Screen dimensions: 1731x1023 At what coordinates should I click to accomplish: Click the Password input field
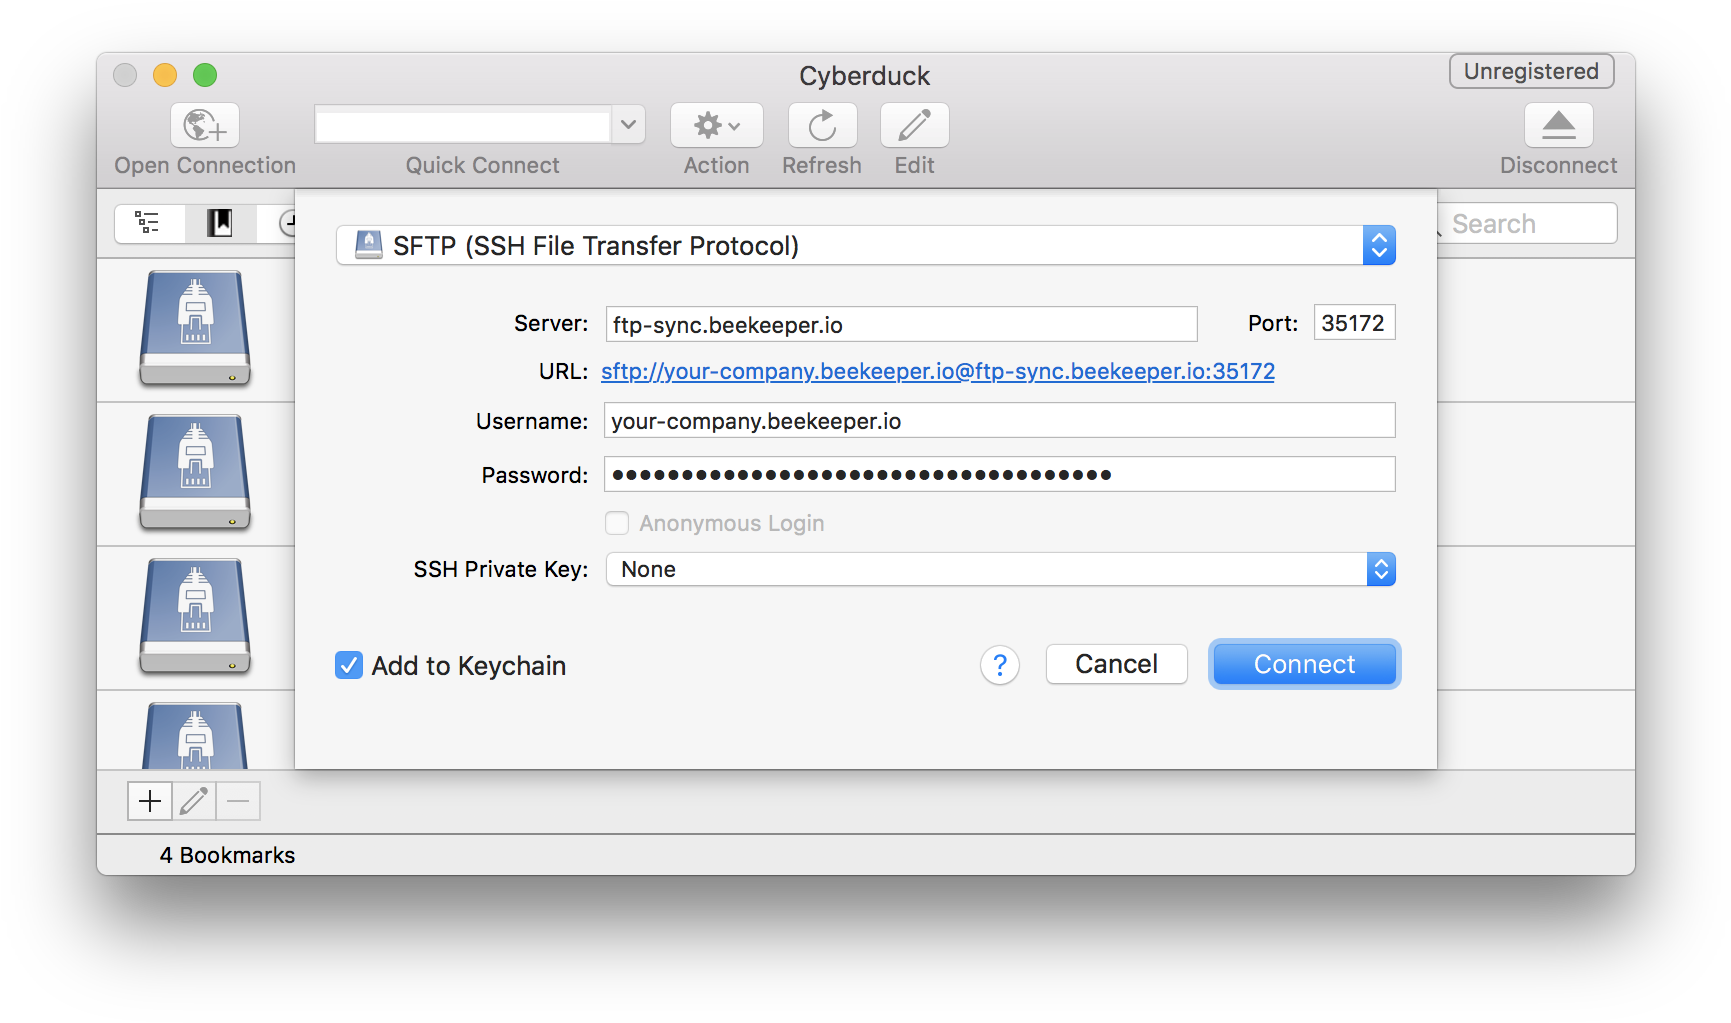(999, 474)
